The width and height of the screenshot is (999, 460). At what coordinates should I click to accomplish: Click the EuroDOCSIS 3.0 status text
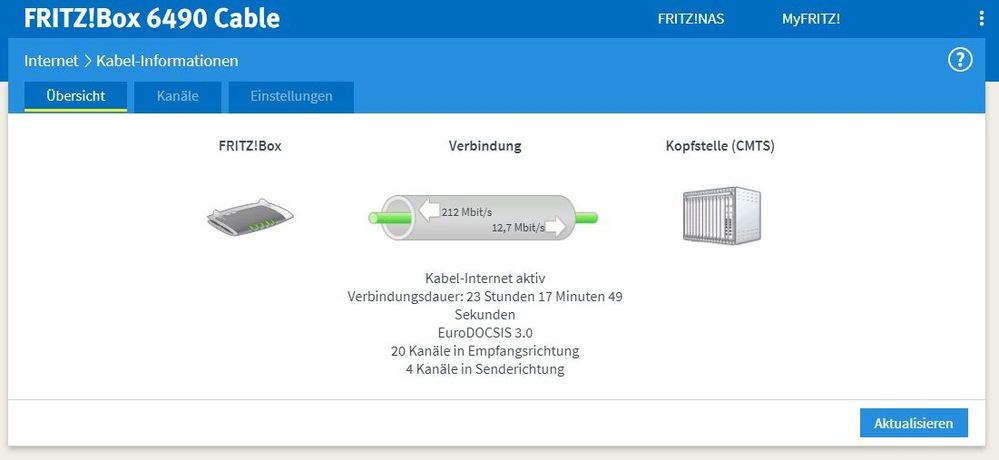(x=485, y=332)
